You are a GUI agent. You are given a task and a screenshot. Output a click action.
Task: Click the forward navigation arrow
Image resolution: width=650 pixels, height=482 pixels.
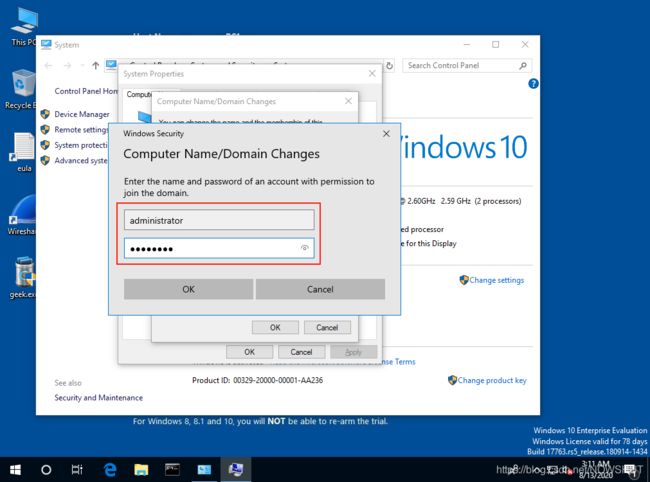68,65
